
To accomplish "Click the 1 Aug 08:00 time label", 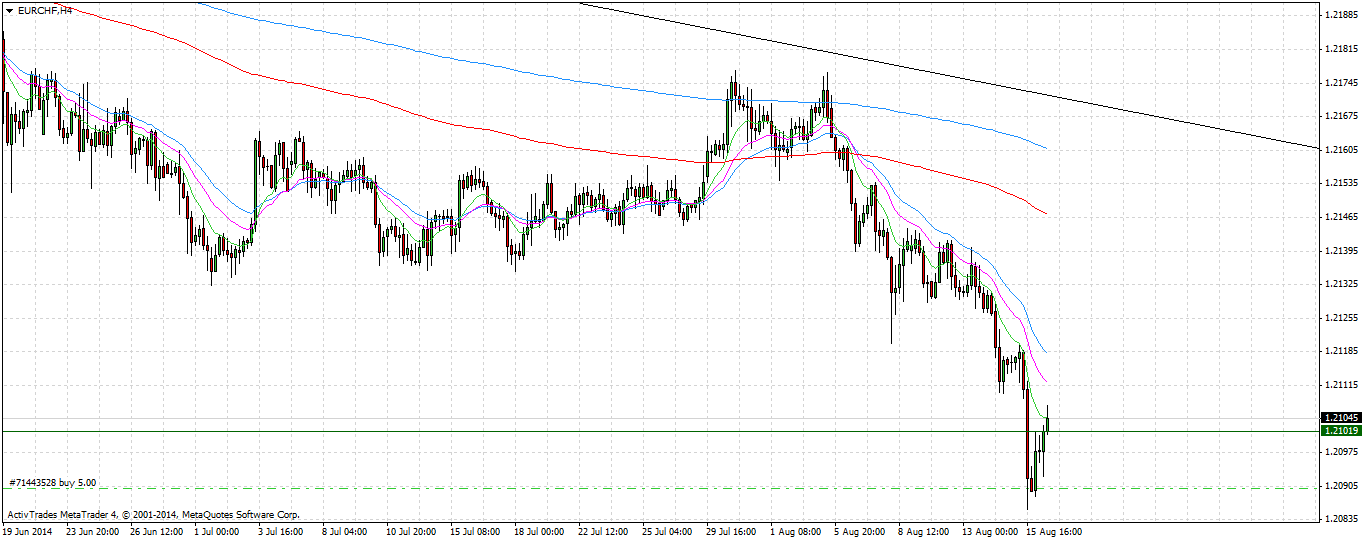I will (797, 531).
